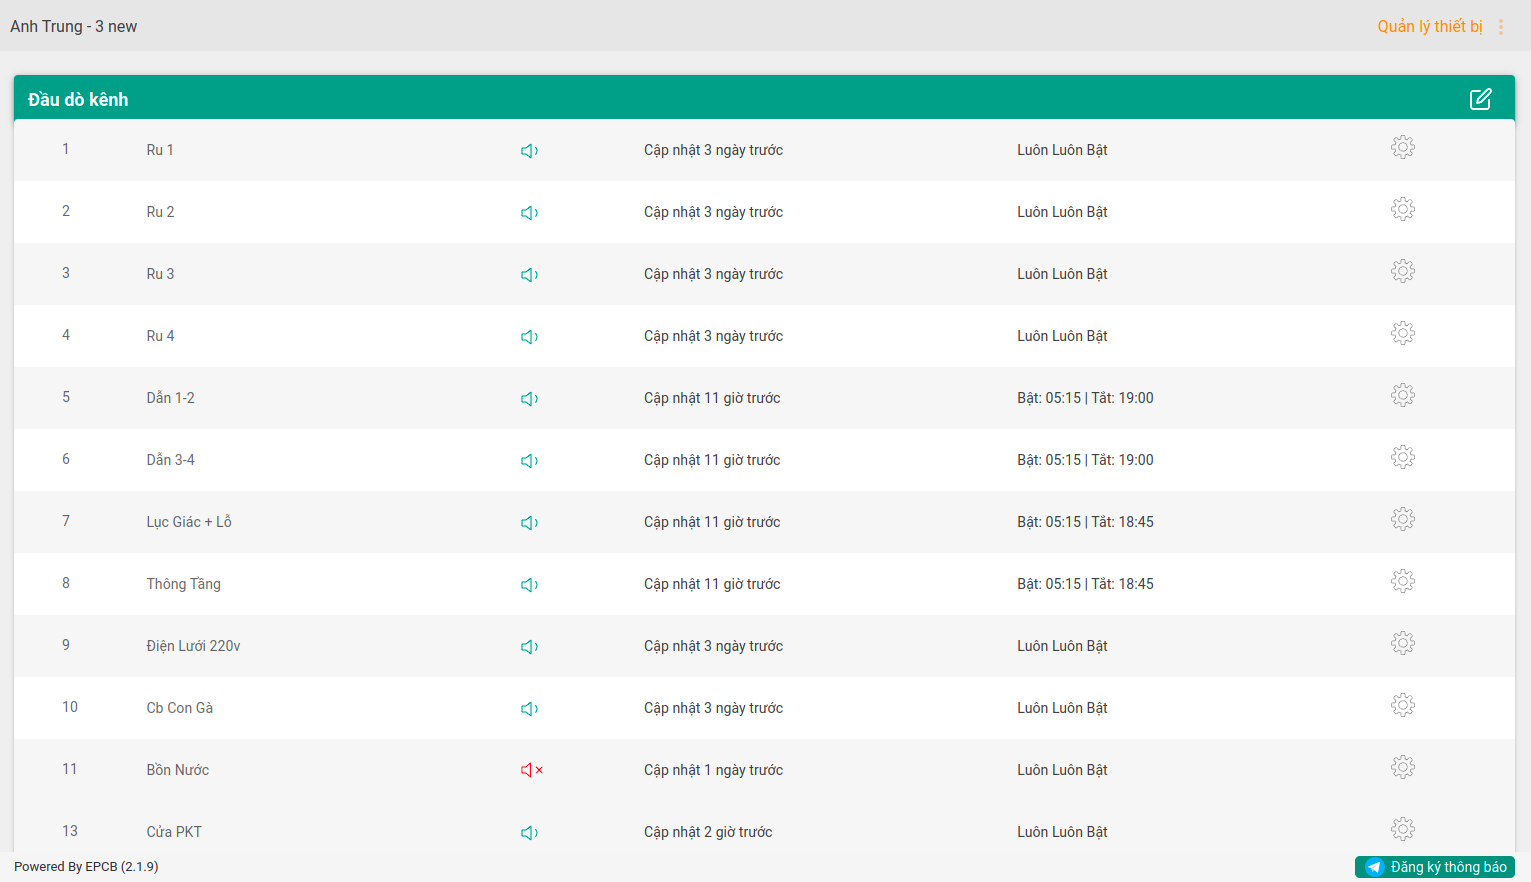Select the Bồn Nước channel name
This screenshot has height=882, width=1531.
pyautogui.click(x=178, y=770)
